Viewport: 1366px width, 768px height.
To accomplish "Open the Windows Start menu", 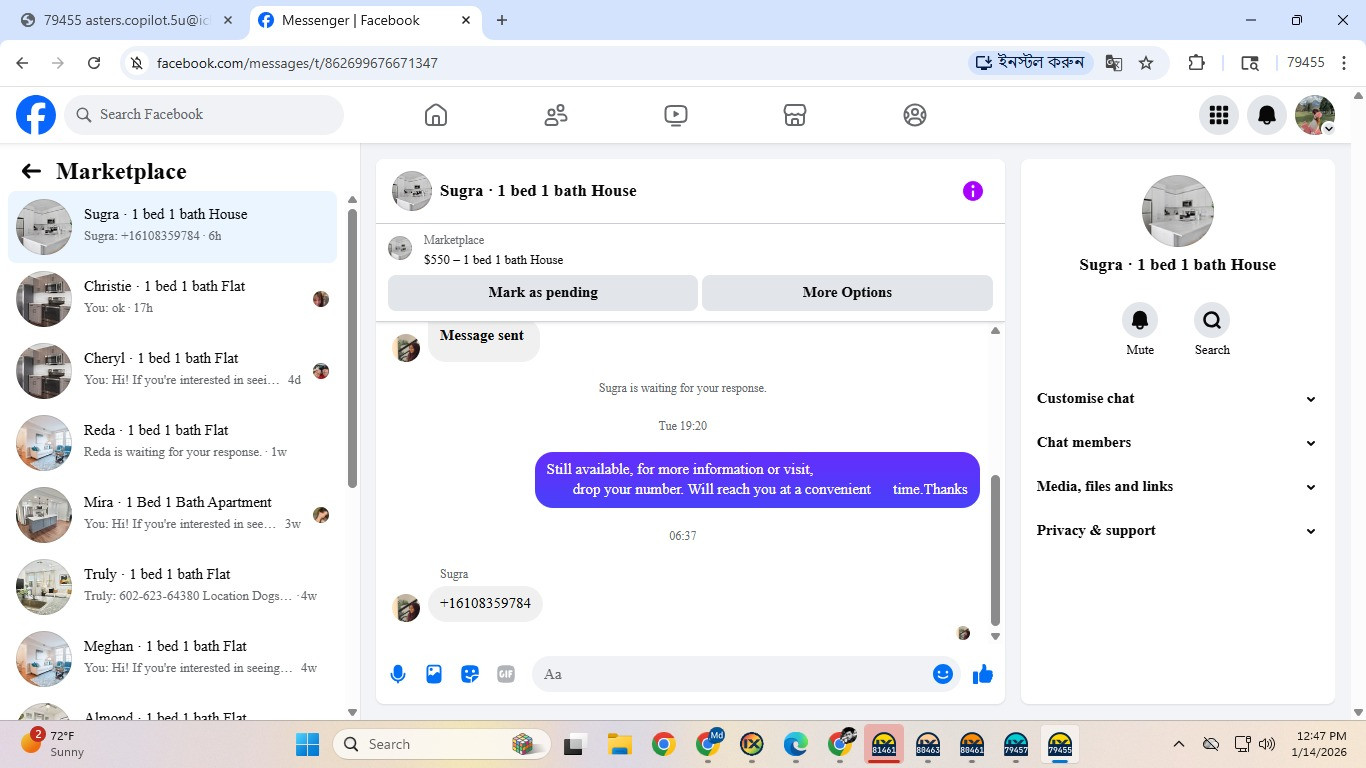I will tap(307, 744).
